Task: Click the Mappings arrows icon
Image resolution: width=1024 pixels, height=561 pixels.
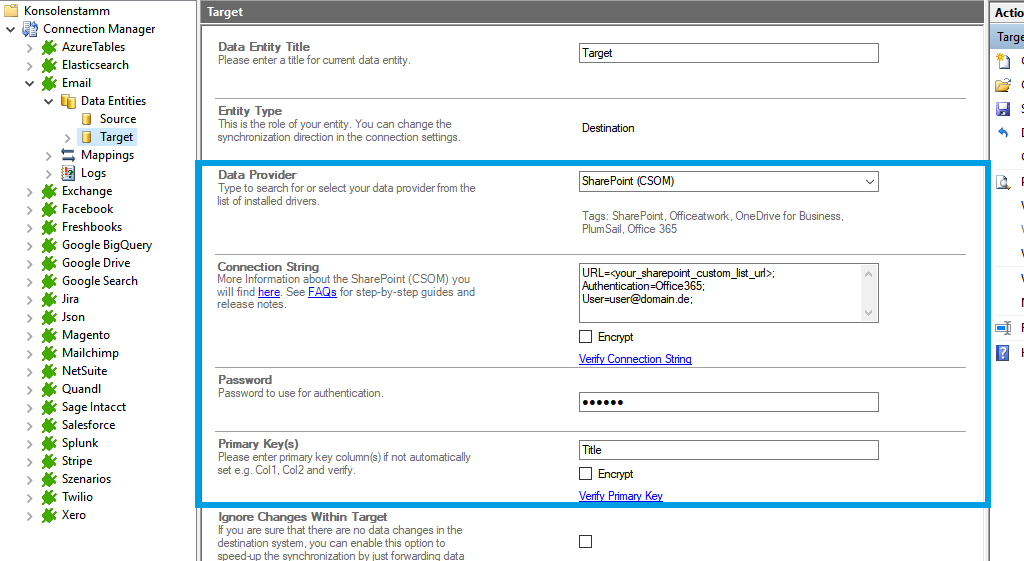Action: tap(68, 155)
